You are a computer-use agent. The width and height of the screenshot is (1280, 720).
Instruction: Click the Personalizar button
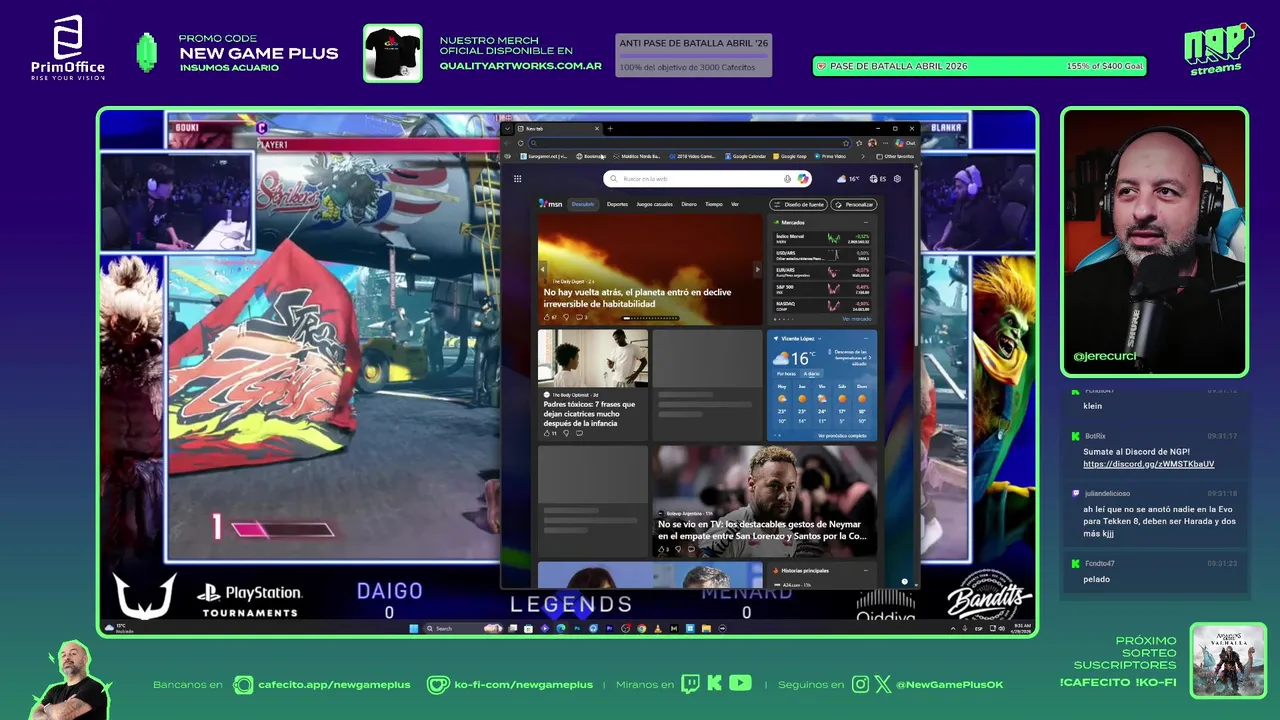(854, 204)
